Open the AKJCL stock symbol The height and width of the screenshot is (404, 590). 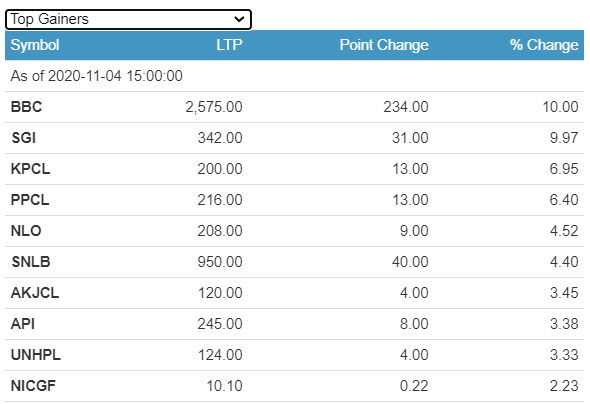[35, 293]
